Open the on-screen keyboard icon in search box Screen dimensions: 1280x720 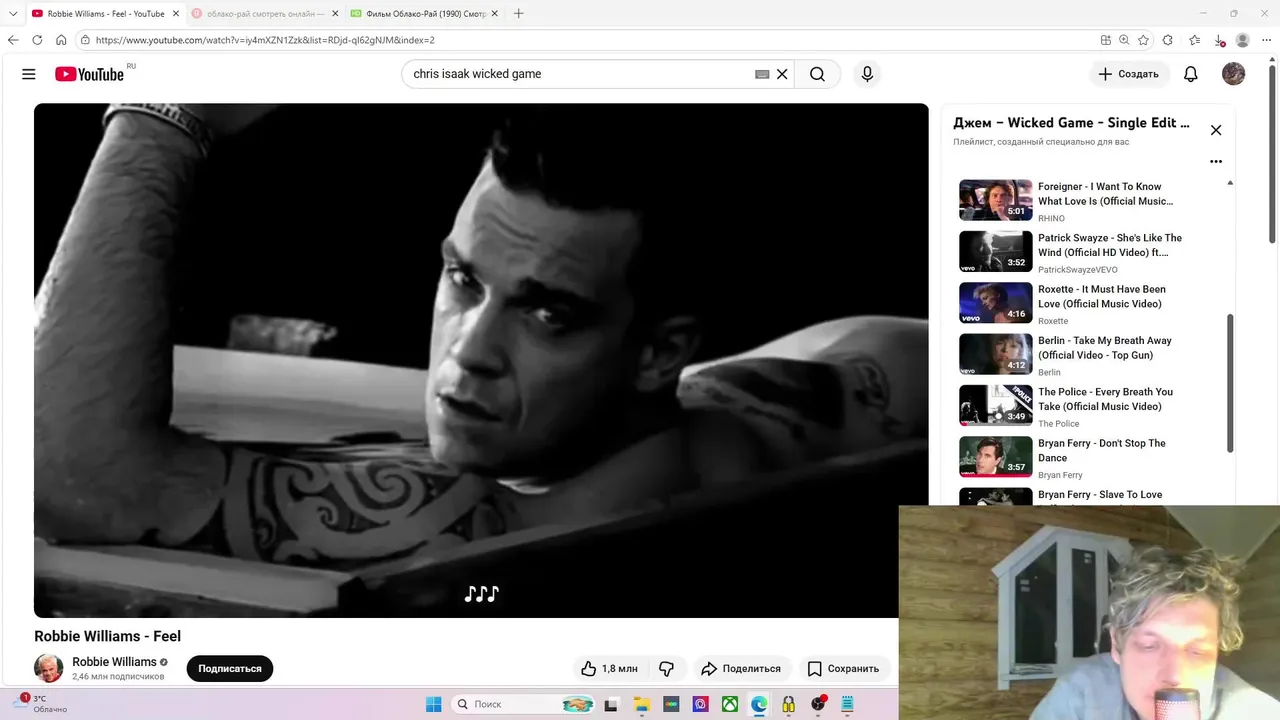coord(762,74)
